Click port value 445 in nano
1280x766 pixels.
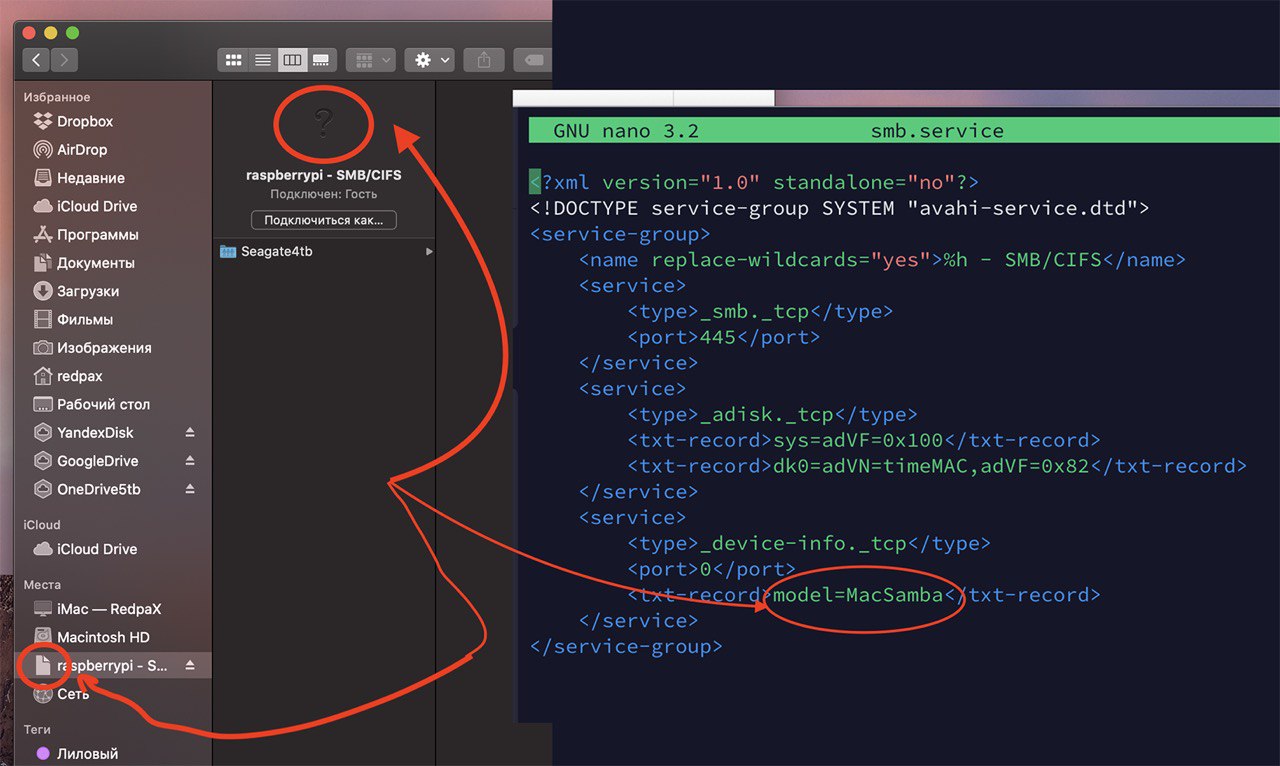(718, 337)
